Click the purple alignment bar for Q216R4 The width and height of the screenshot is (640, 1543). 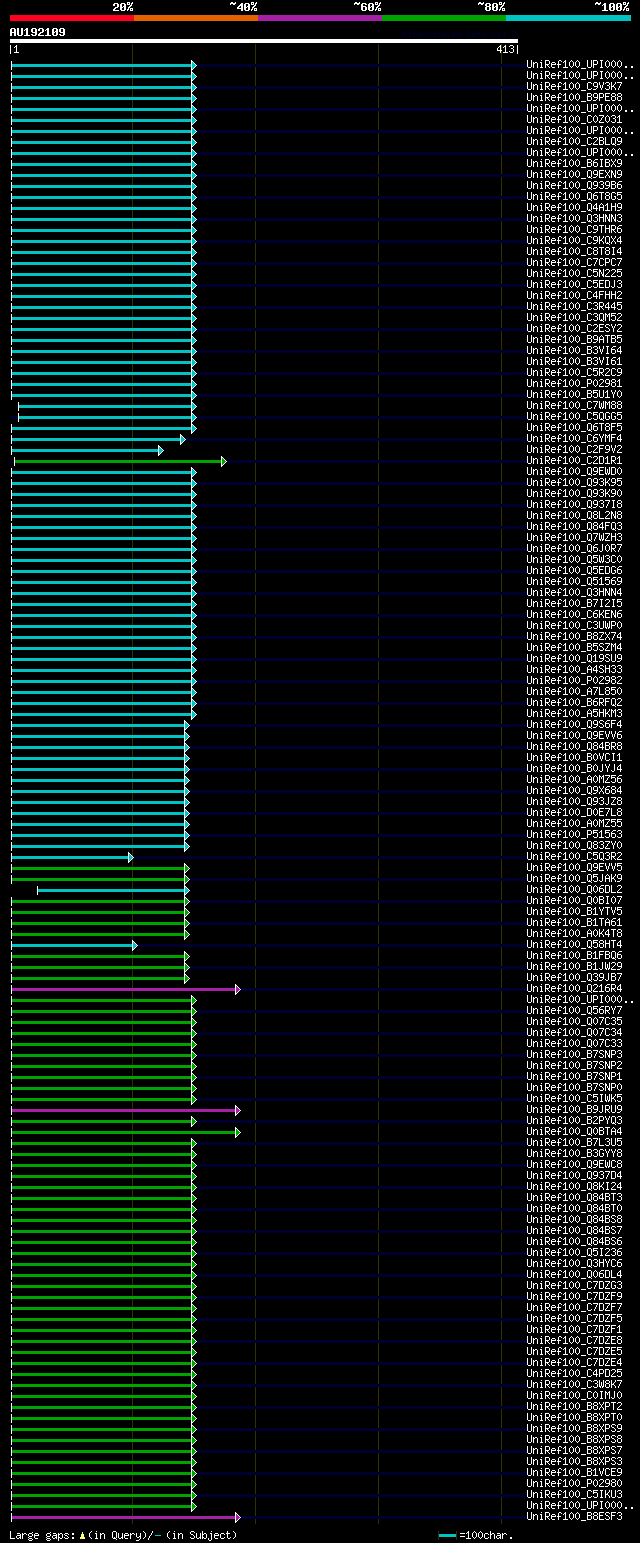coord(126,989)
